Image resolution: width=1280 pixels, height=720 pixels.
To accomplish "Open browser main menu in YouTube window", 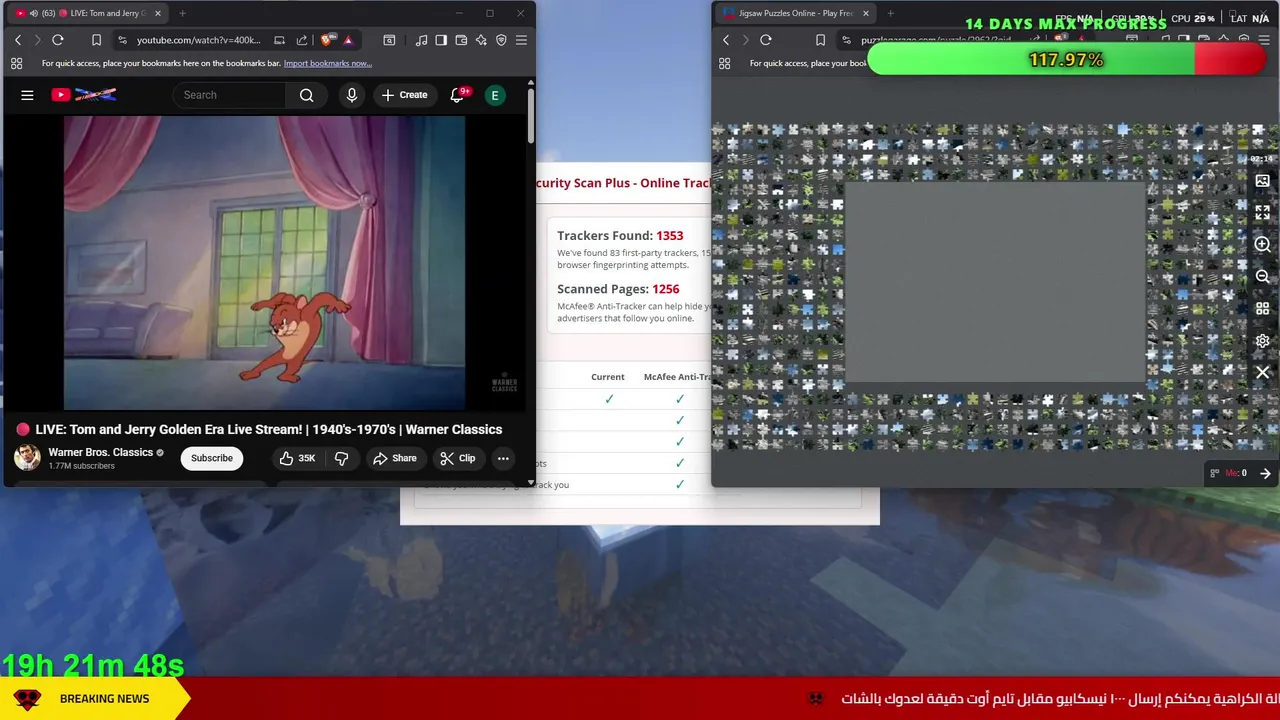I will pyautogui.click(x=521, y=40).
